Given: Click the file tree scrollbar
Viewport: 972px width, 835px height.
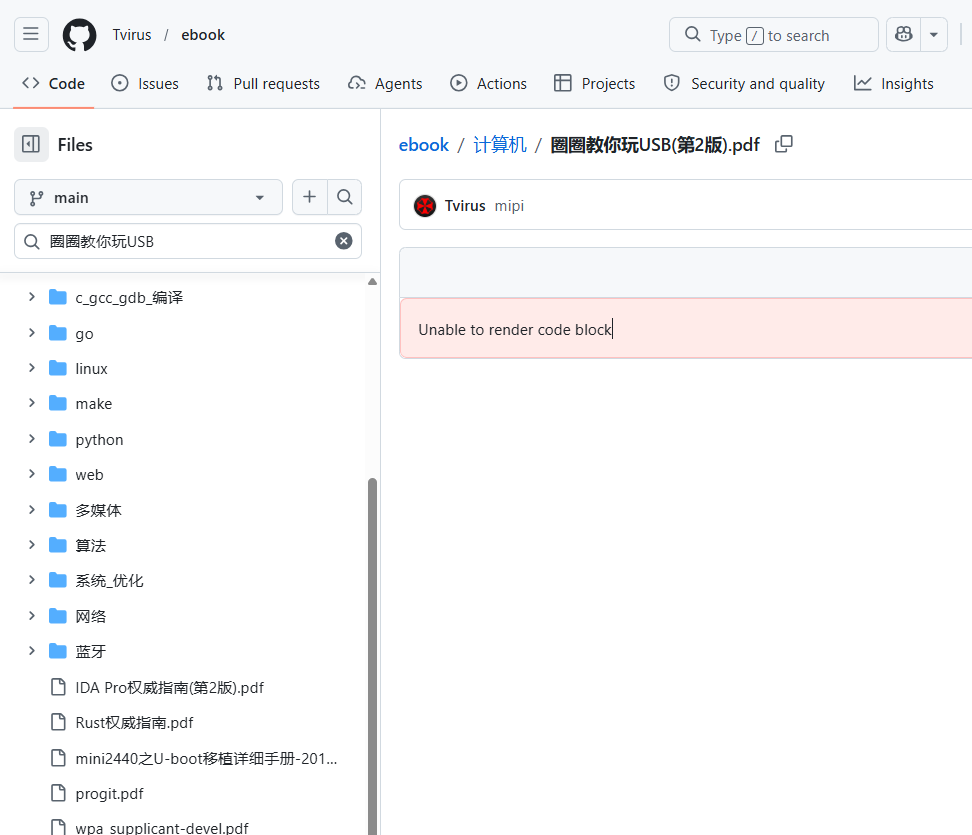Looking at the screenshot, I should pyautogui.click(x=373, y=656).
